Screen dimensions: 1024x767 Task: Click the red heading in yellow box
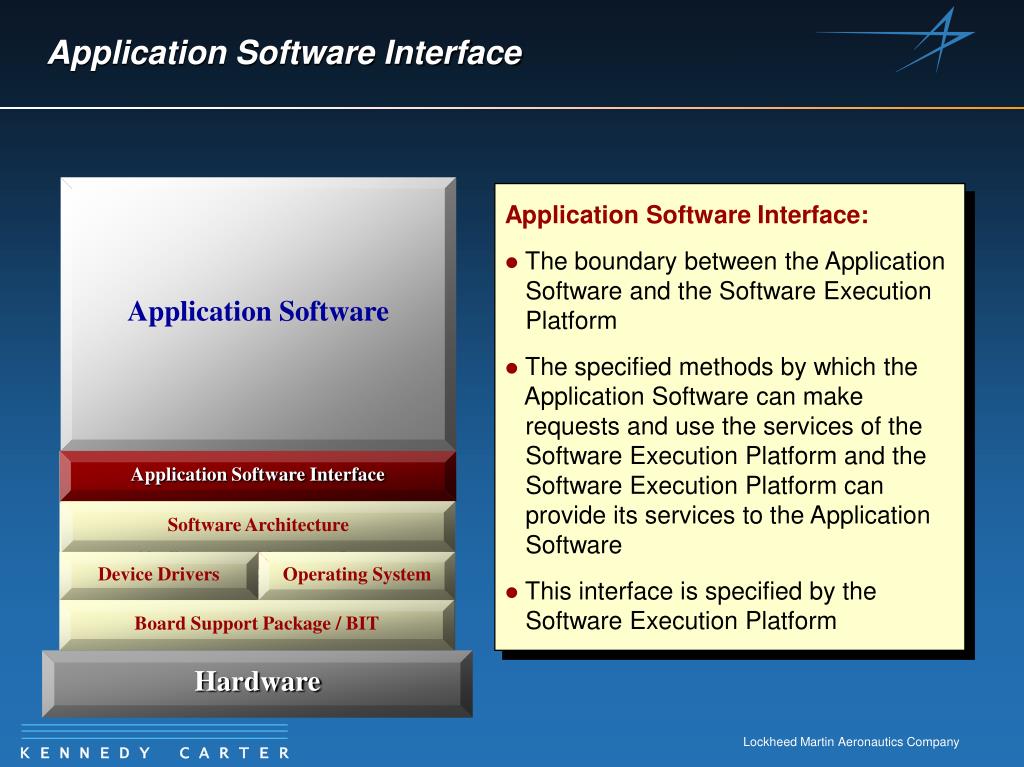coord(687,215)
